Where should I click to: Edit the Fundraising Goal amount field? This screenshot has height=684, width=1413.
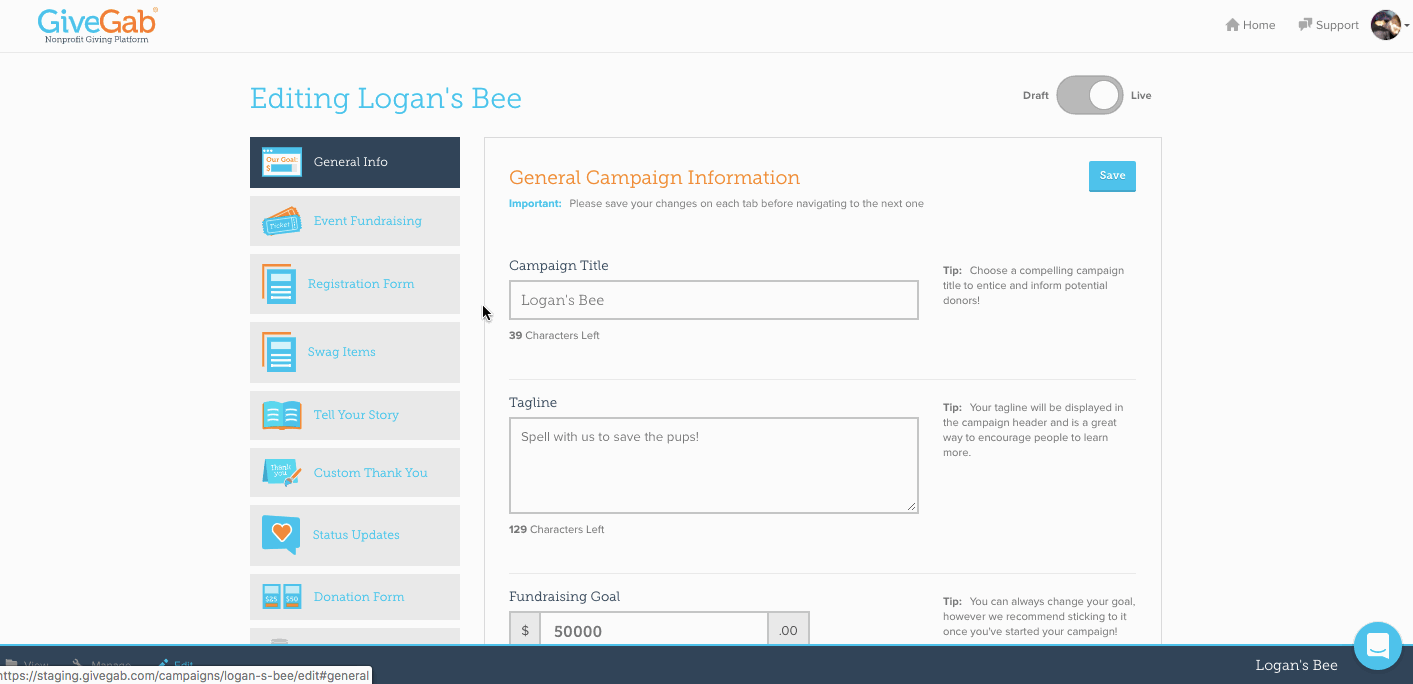654,631
